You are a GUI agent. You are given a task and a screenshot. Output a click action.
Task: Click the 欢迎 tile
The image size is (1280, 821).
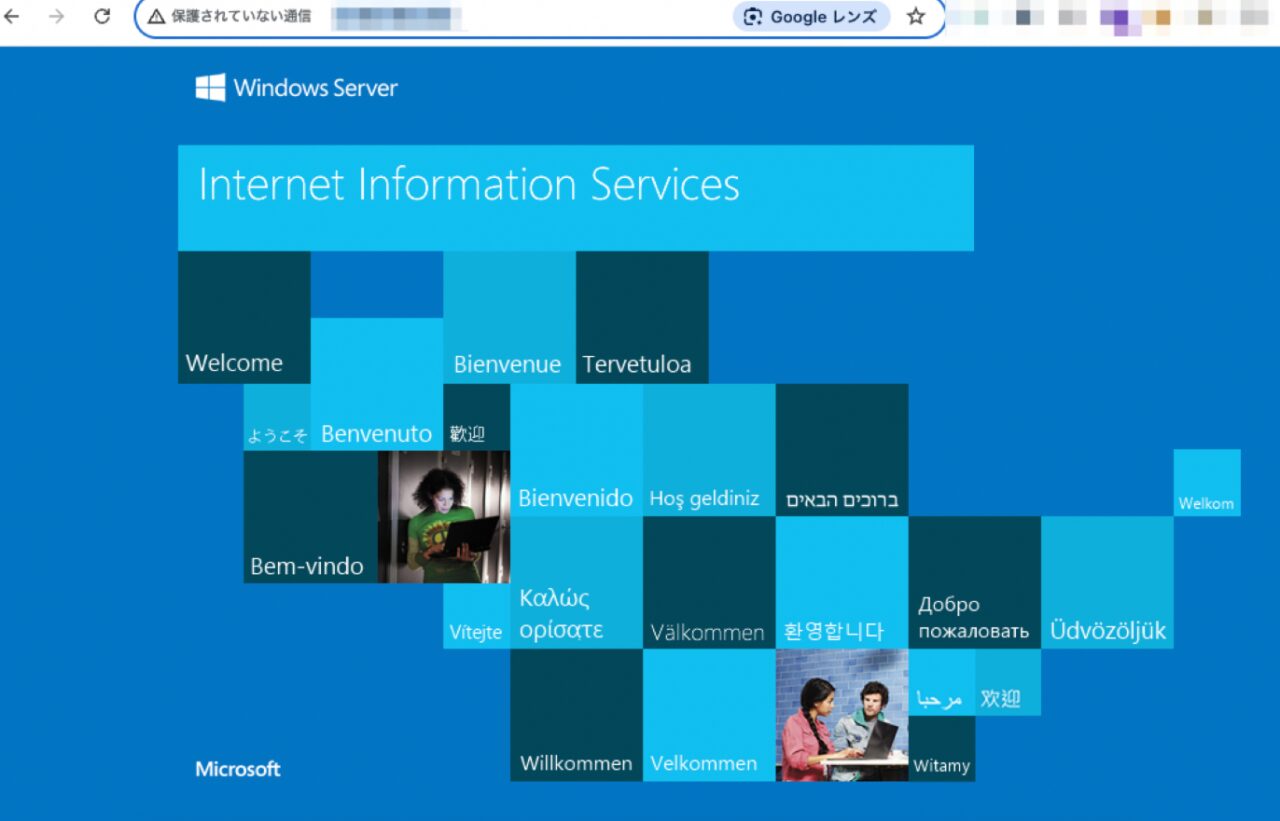(x=1008, y=683)
